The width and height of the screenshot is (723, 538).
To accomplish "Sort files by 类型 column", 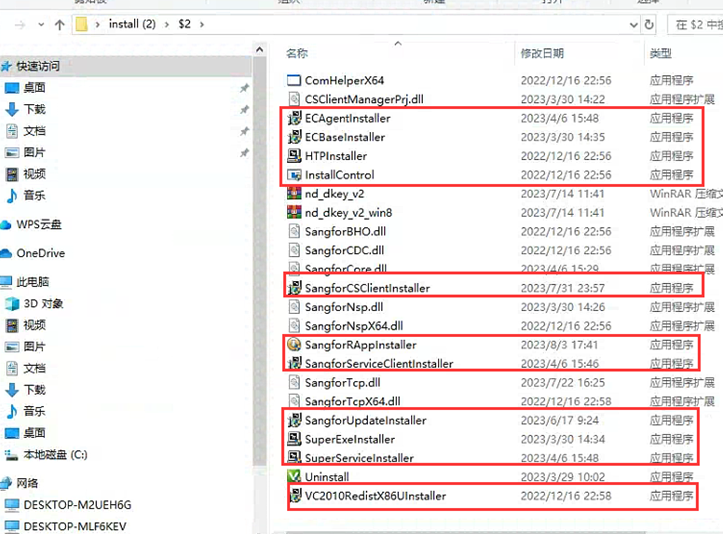I will [660, 53].
